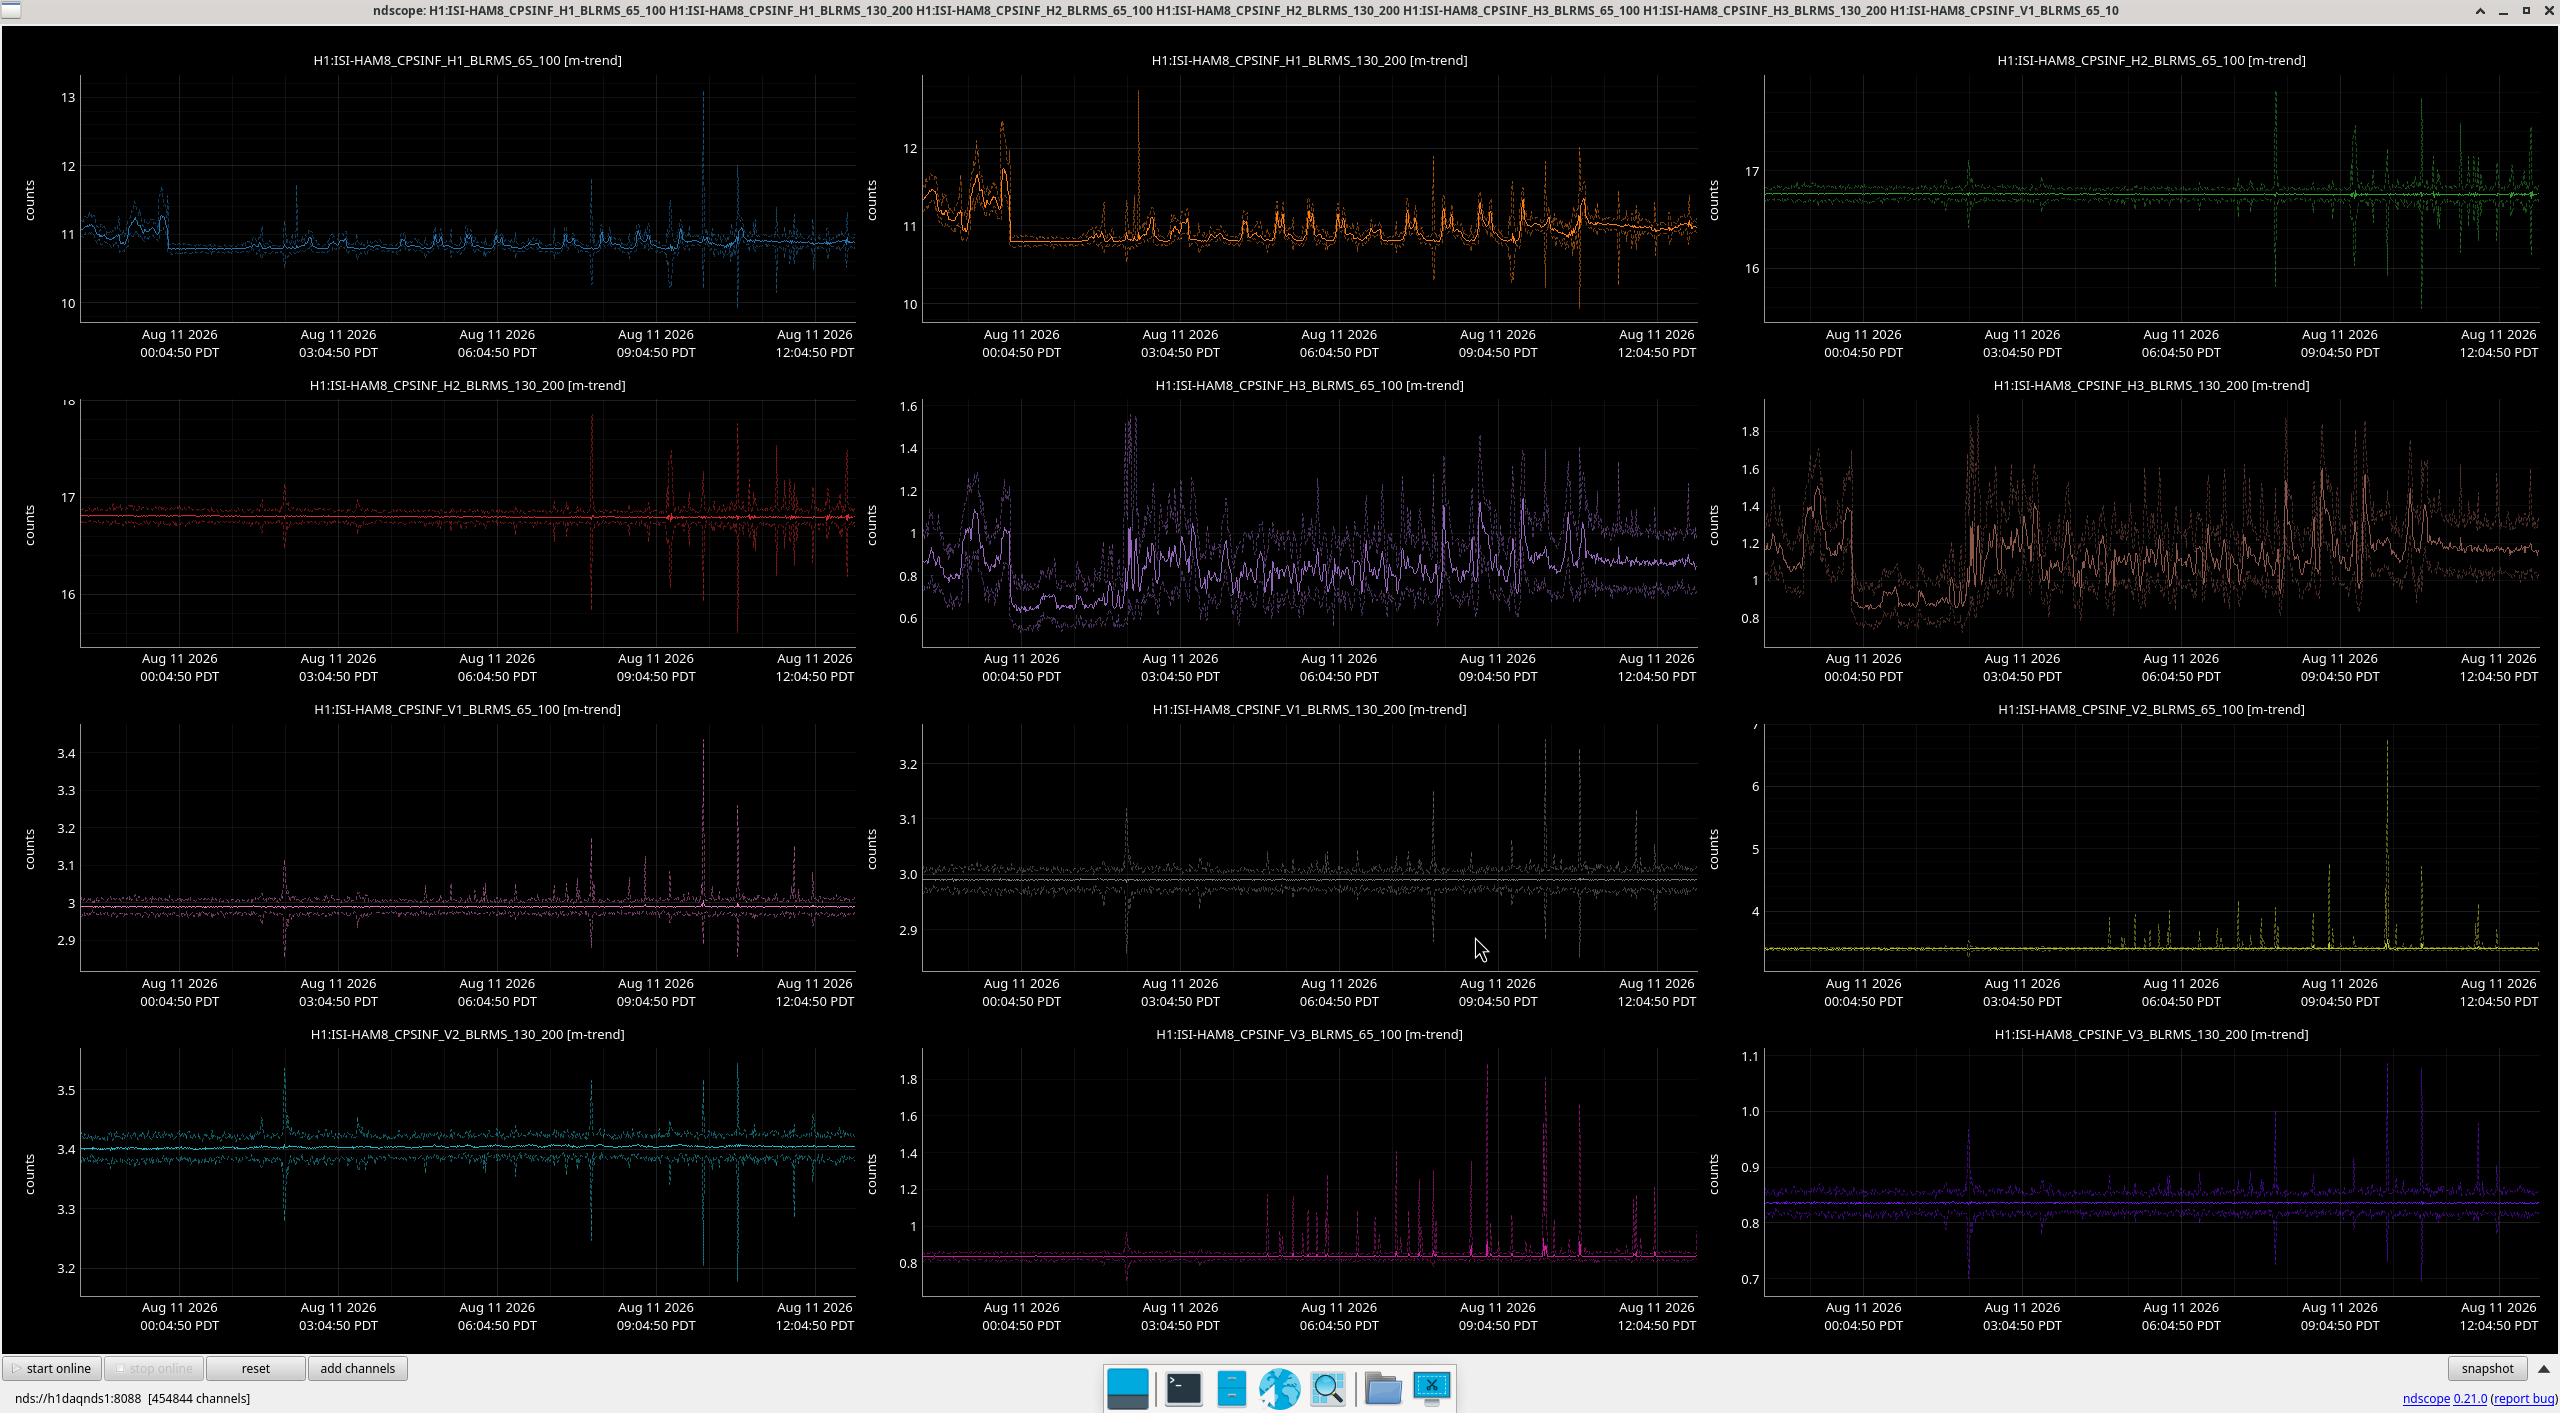2560x1413 pixels.
Task: Click the H1_BLRMS_65_100 plot title
Action: [x=467, y=60]
